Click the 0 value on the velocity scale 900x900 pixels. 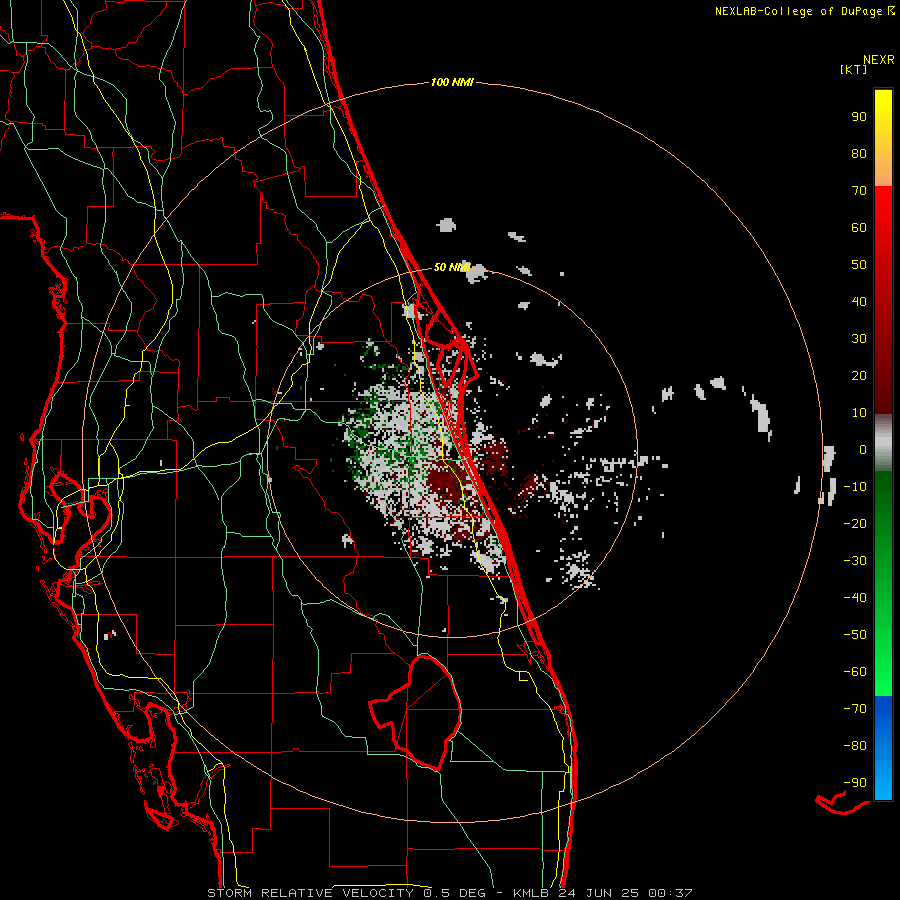click(863, 449)
